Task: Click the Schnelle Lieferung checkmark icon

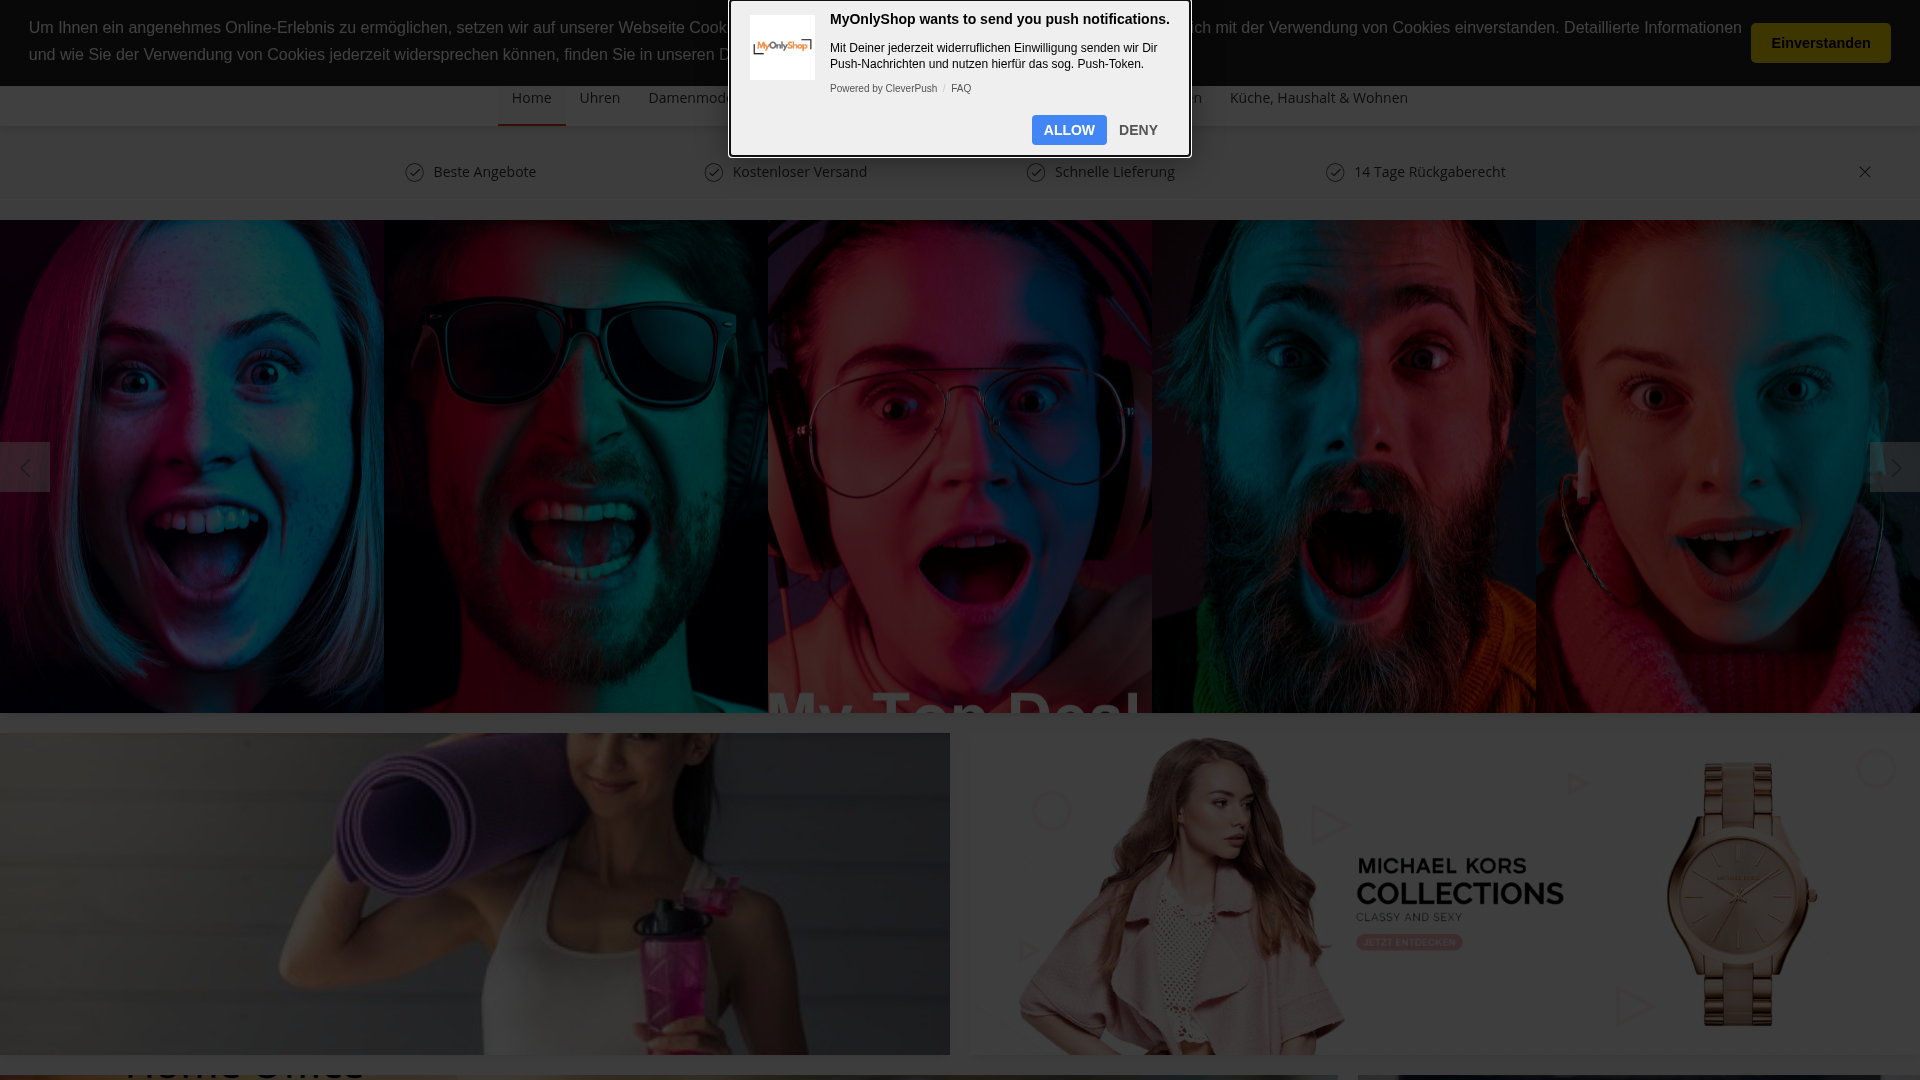Action: 1036,173
